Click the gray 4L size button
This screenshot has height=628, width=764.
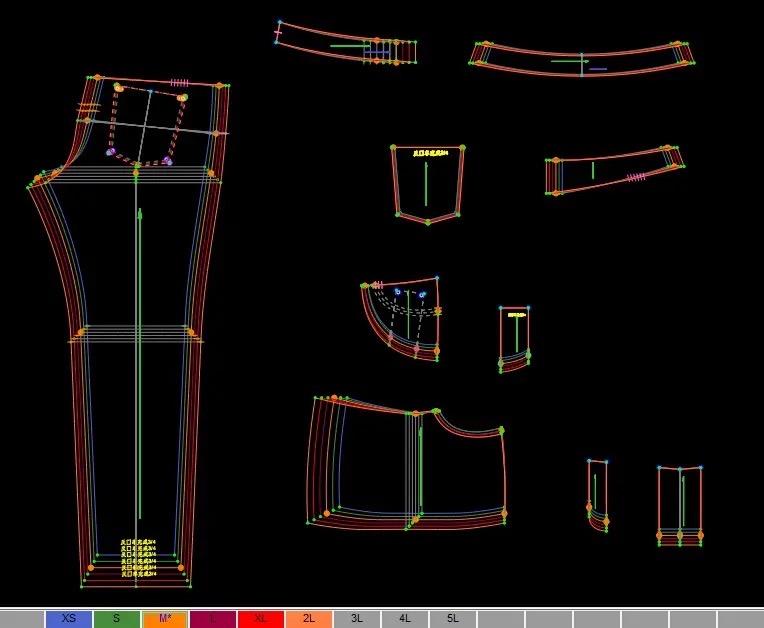click(404, 619)
